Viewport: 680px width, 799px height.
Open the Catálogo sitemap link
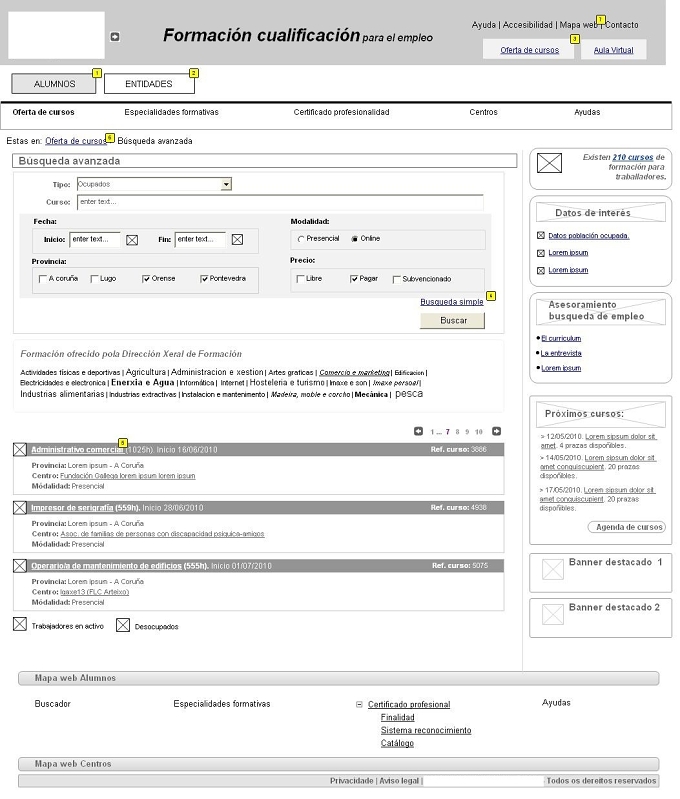click(397, 743)
